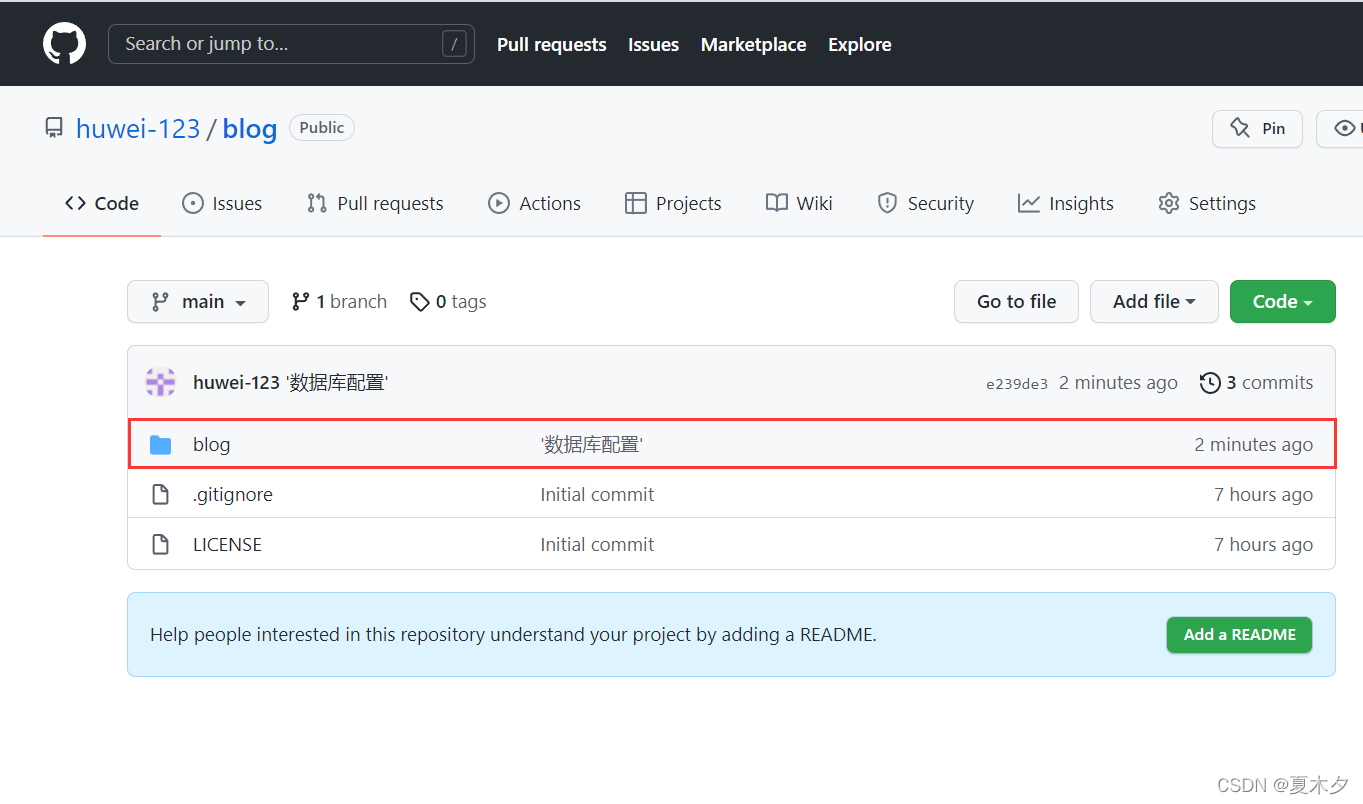The height and width of the screenshot is (804, 1363).
Task: Click the README help prompt text
Action: click(513, 635)
